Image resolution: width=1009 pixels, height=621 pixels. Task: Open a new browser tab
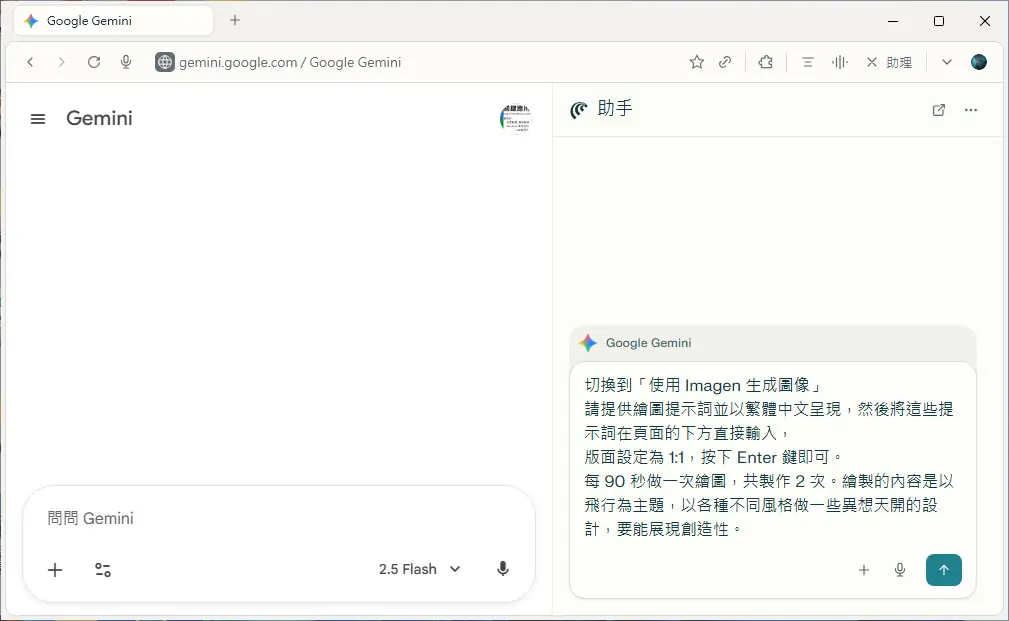coord(235,20)
